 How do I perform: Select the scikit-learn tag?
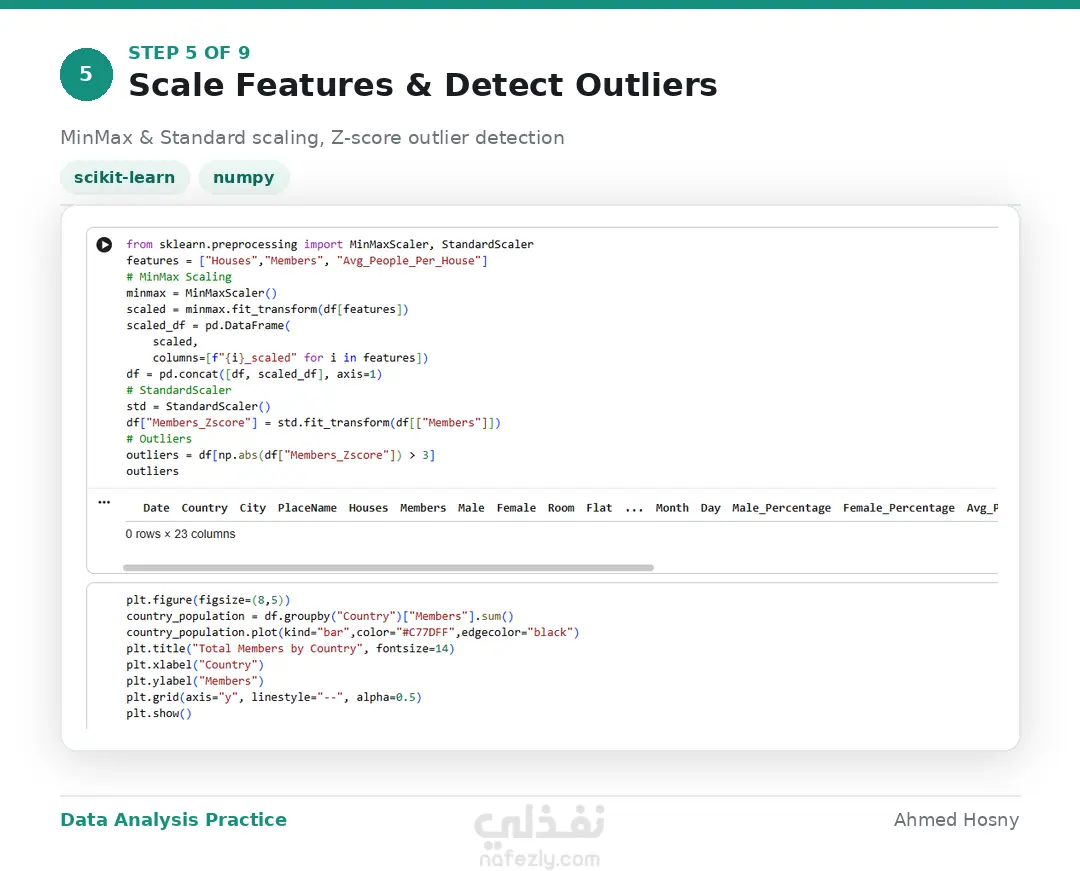pyautogui.click(x=125, y=178)
